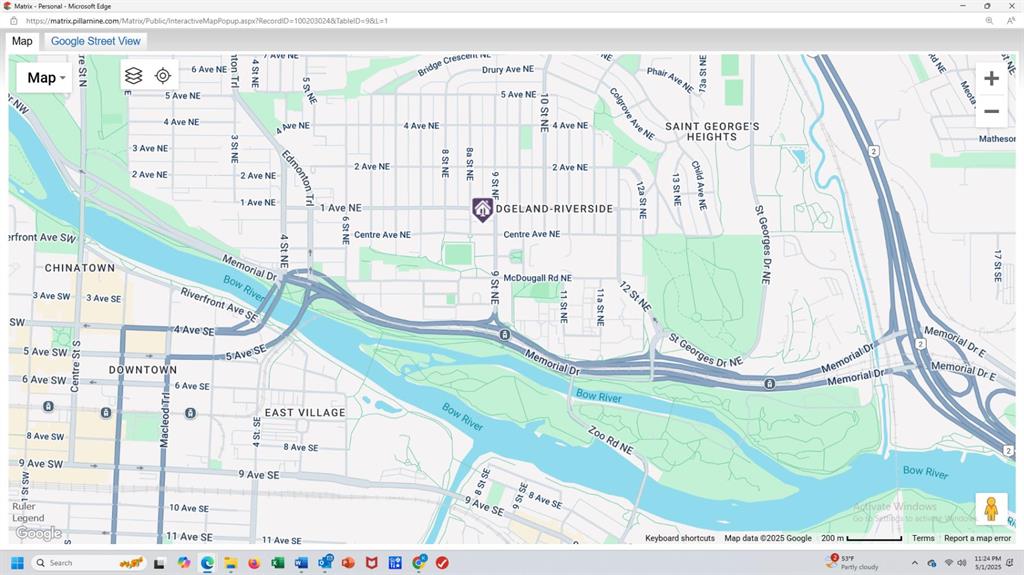Click the Street View pegman icon
This screenshot has height=575, width=1024.
pyautogui.click(x=991, y=508)
